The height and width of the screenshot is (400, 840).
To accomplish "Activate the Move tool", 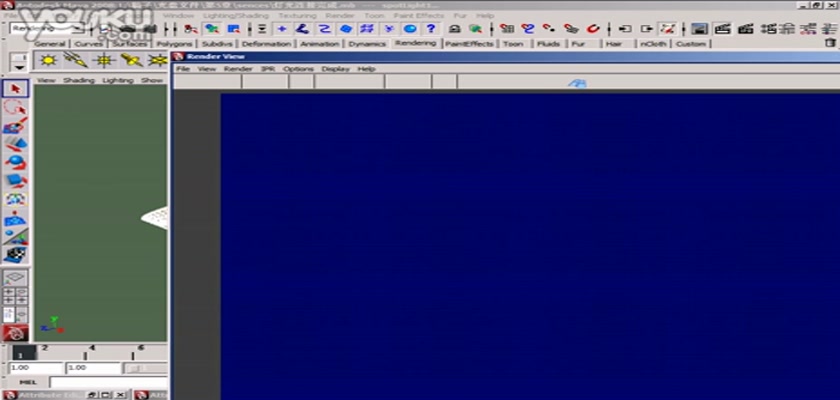I will 16,144.
